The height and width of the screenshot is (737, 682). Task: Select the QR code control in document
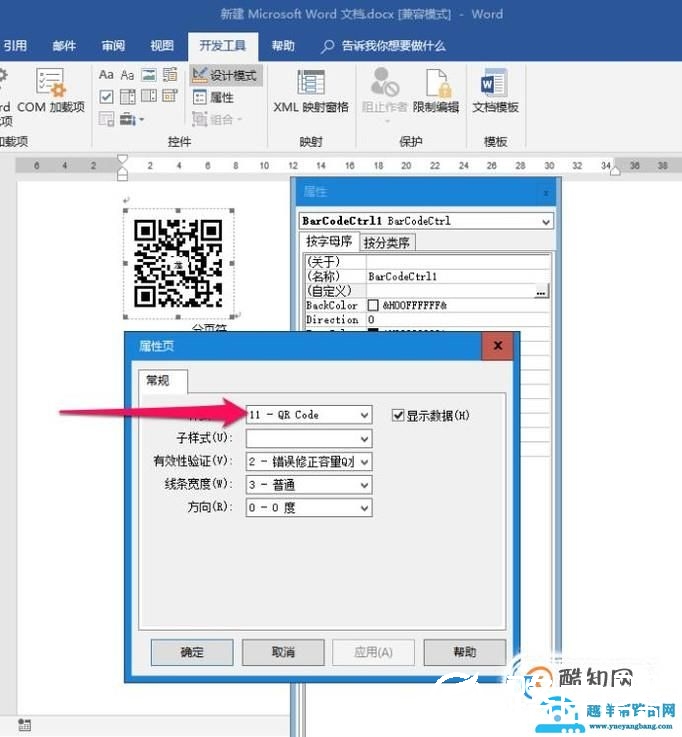click(x=178, y=263)
